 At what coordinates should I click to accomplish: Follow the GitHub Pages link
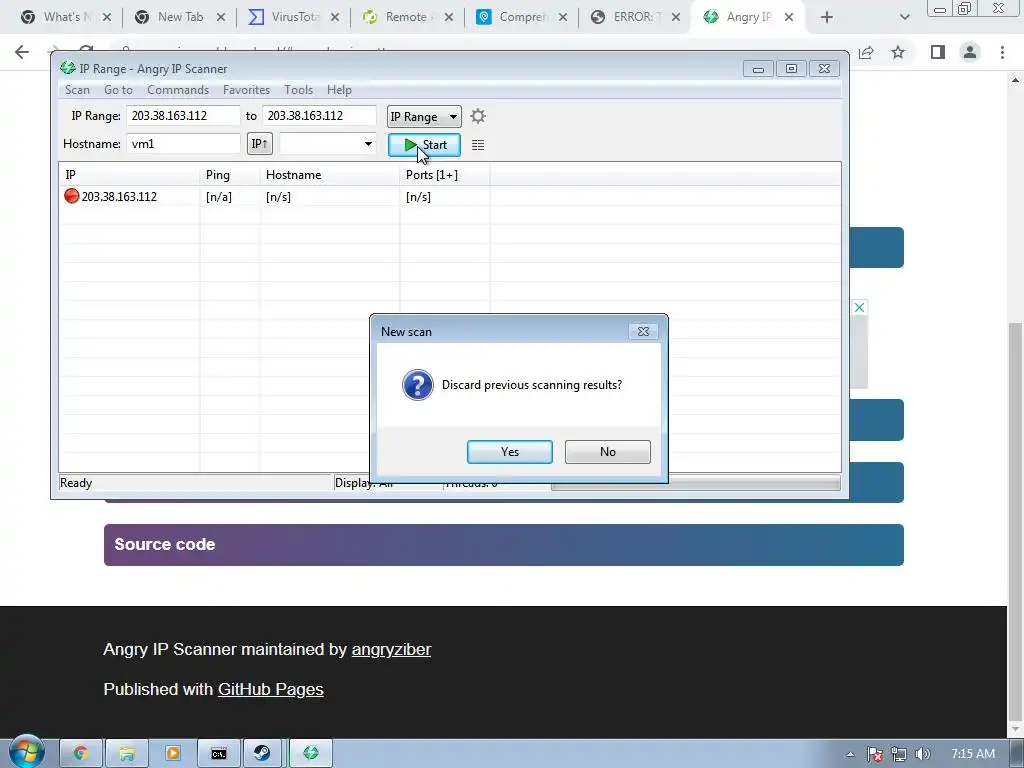point(270,690)
